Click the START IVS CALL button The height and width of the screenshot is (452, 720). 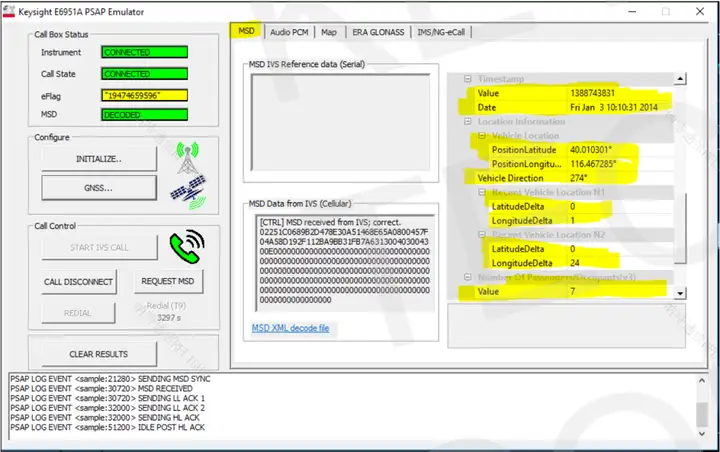coord(99,248)
